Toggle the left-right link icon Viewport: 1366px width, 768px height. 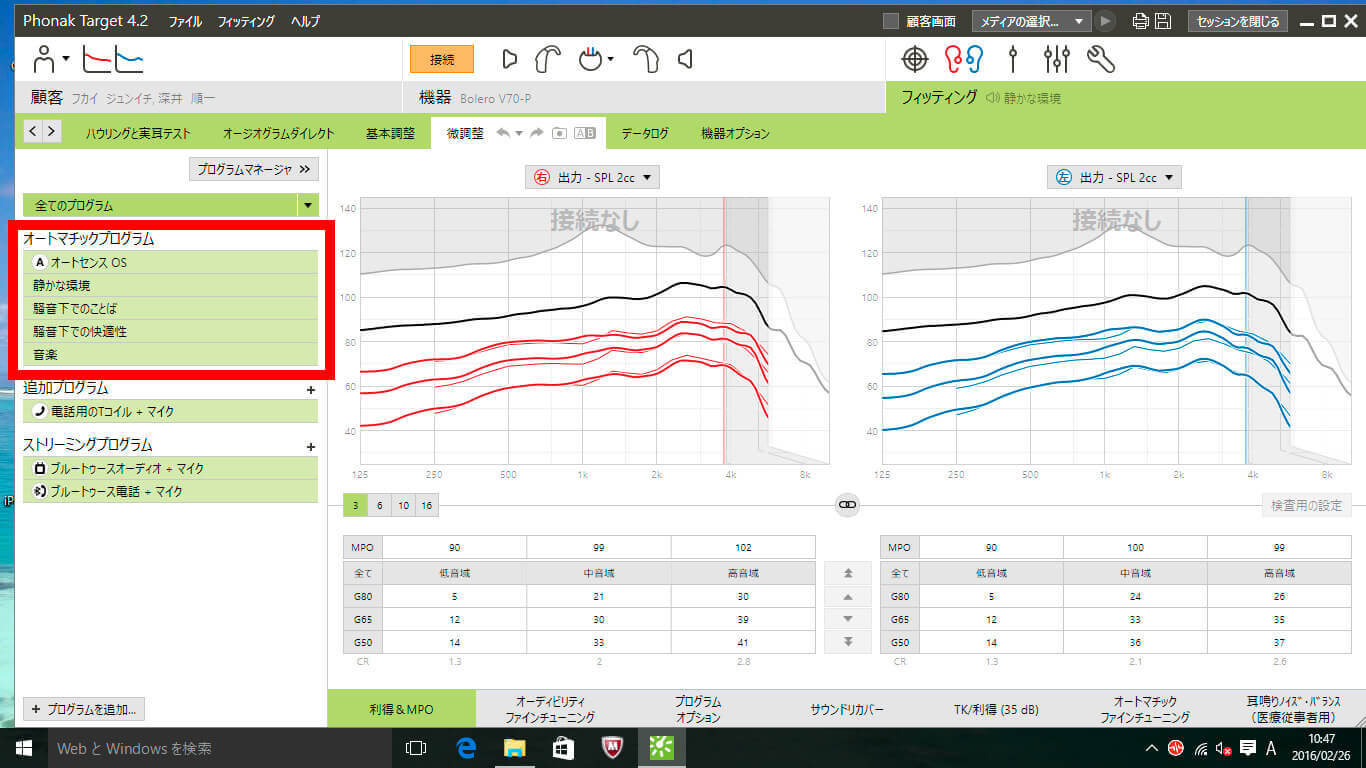point(848,505)
